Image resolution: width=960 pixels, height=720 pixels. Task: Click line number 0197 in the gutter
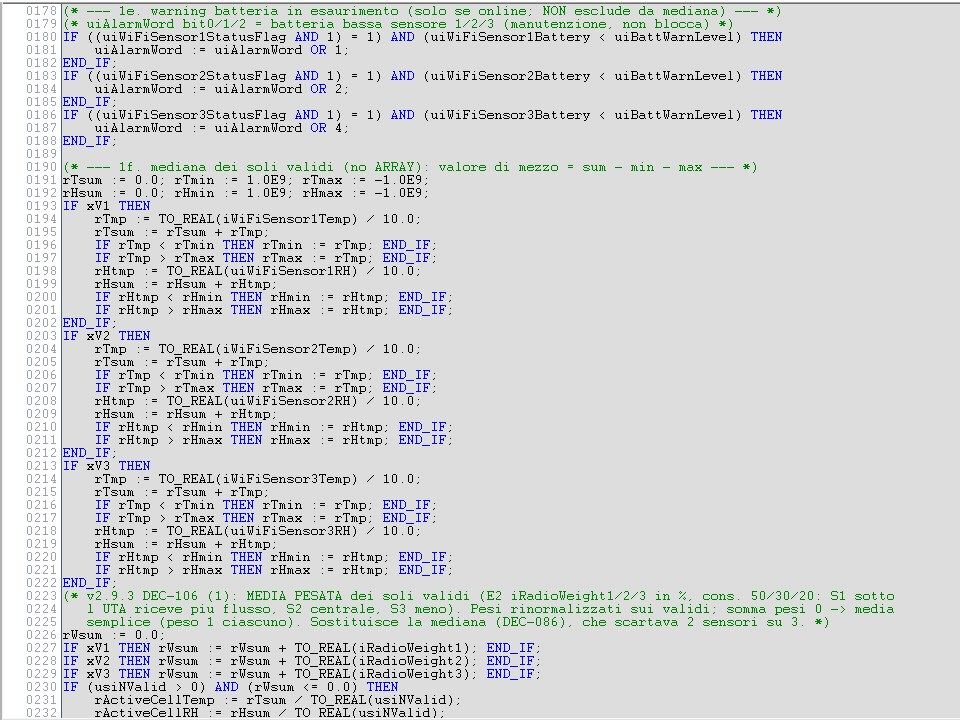coord(42,258)
